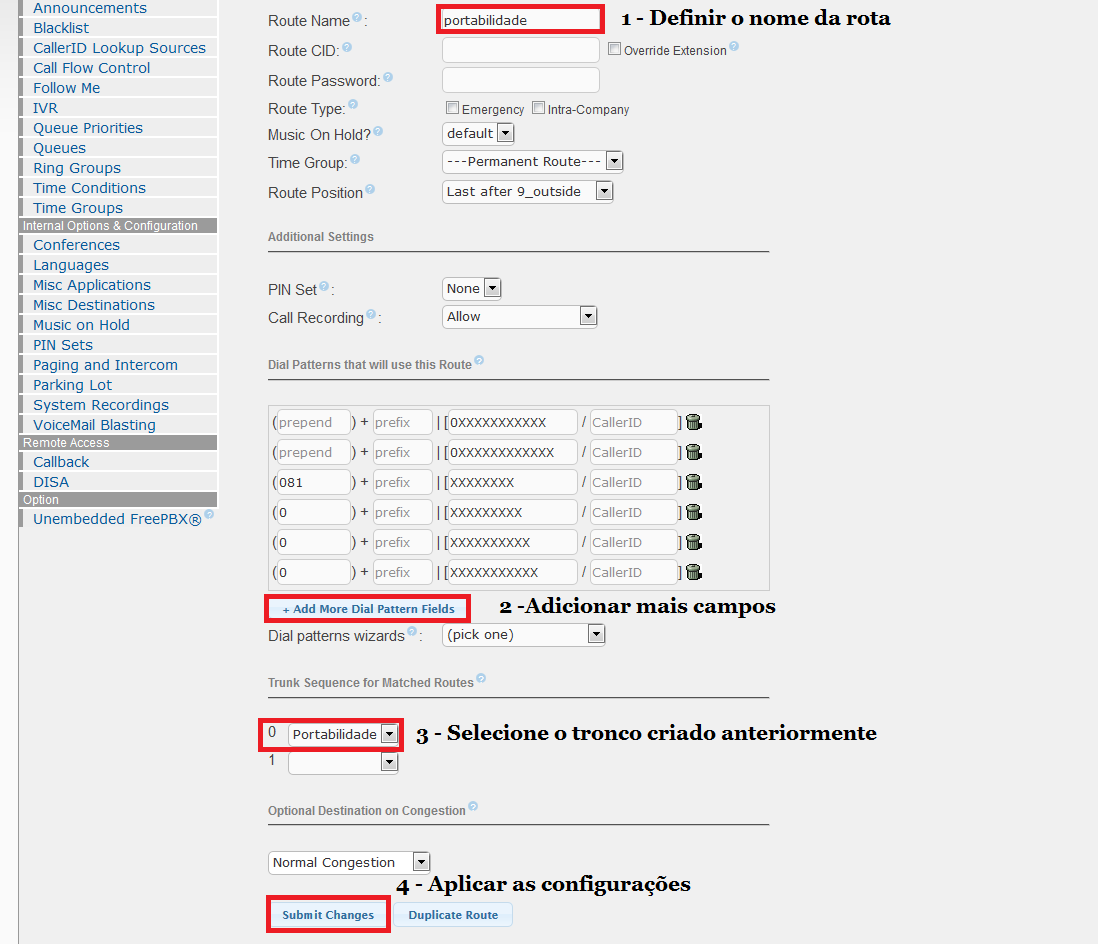This screenshot has width=1098, height=944.
Task: Enable the Override Extension checkbox
Action: [614, 48]
